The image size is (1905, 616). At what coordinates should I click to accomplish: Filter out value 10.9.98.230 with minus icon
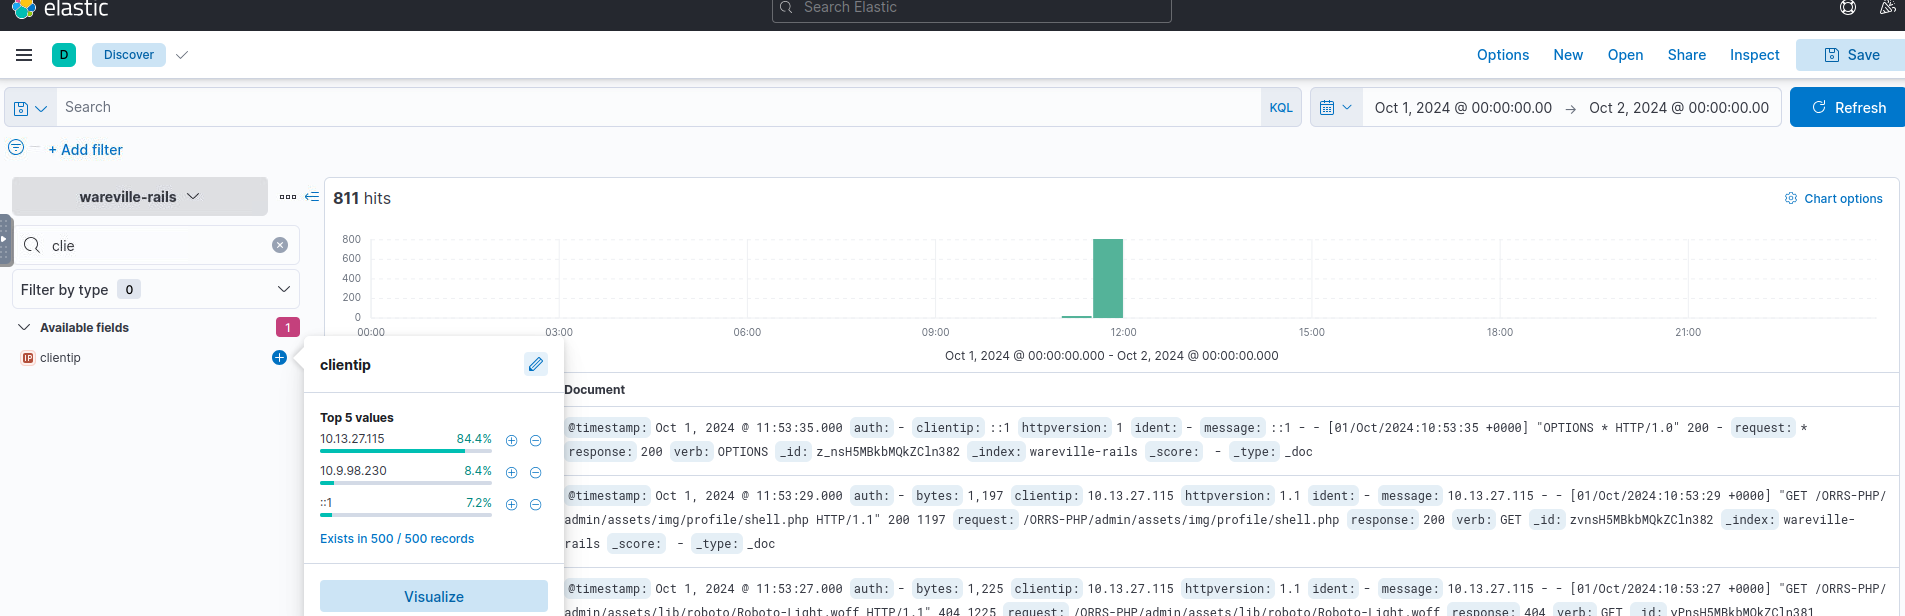(x=536, y=473)
